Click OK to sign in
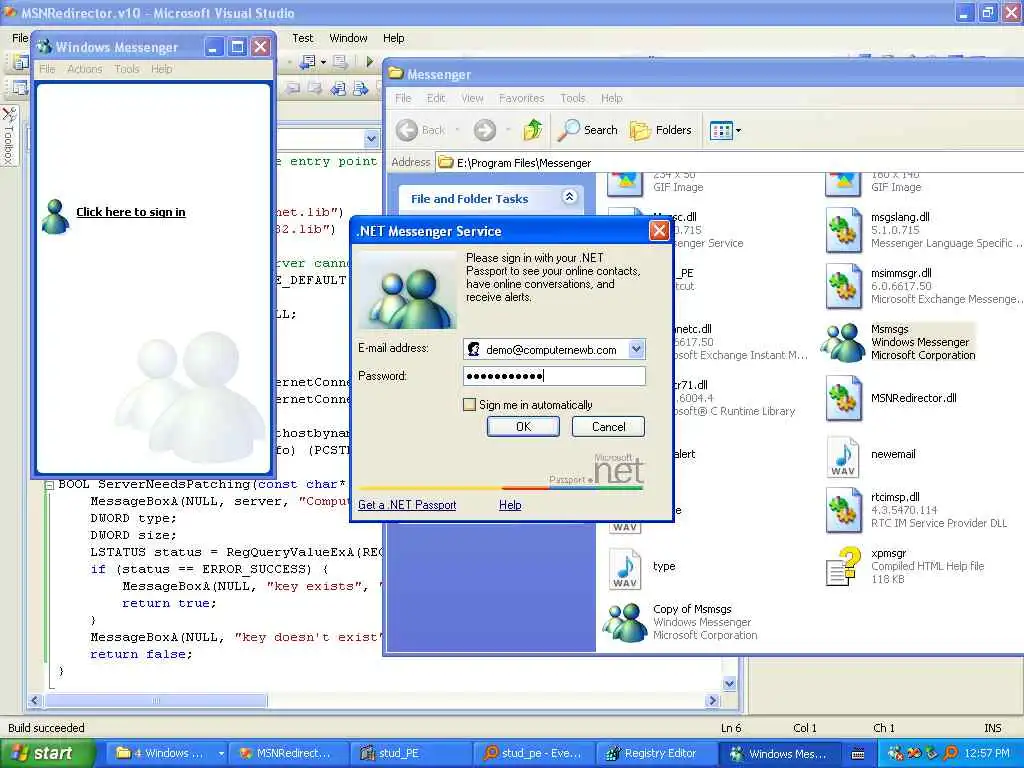This screenshot has width=1024, height=768. point(523,426)
